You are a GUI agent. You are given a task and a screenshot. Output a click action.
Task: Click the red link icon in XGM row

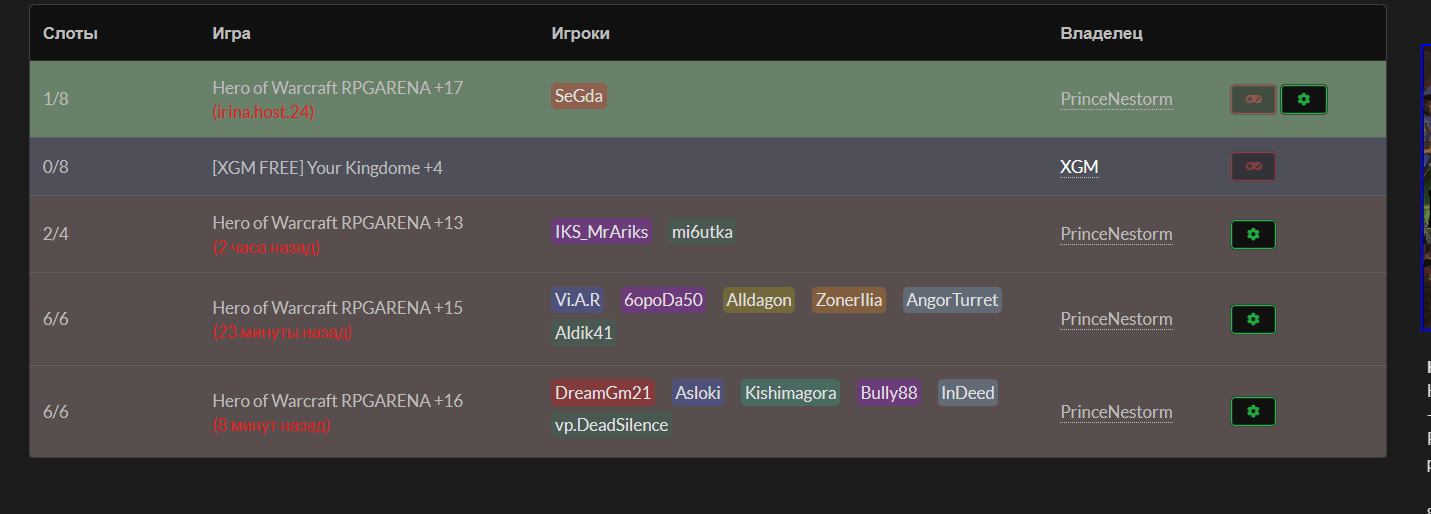tap(1253, 166)
